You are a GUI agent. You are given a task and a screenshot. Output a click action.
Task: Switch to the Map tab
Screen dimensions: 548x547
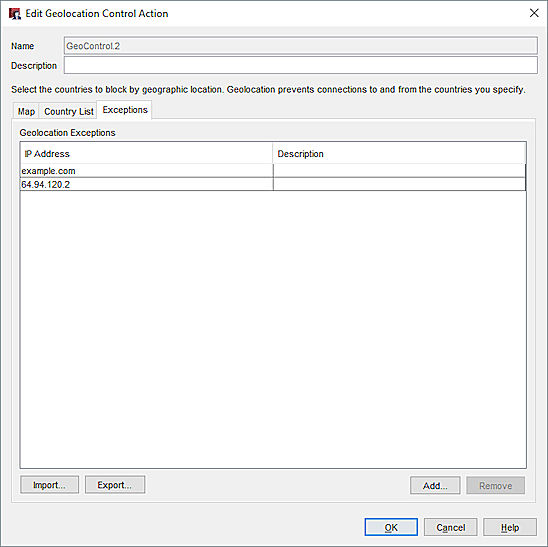coord(26,111)
